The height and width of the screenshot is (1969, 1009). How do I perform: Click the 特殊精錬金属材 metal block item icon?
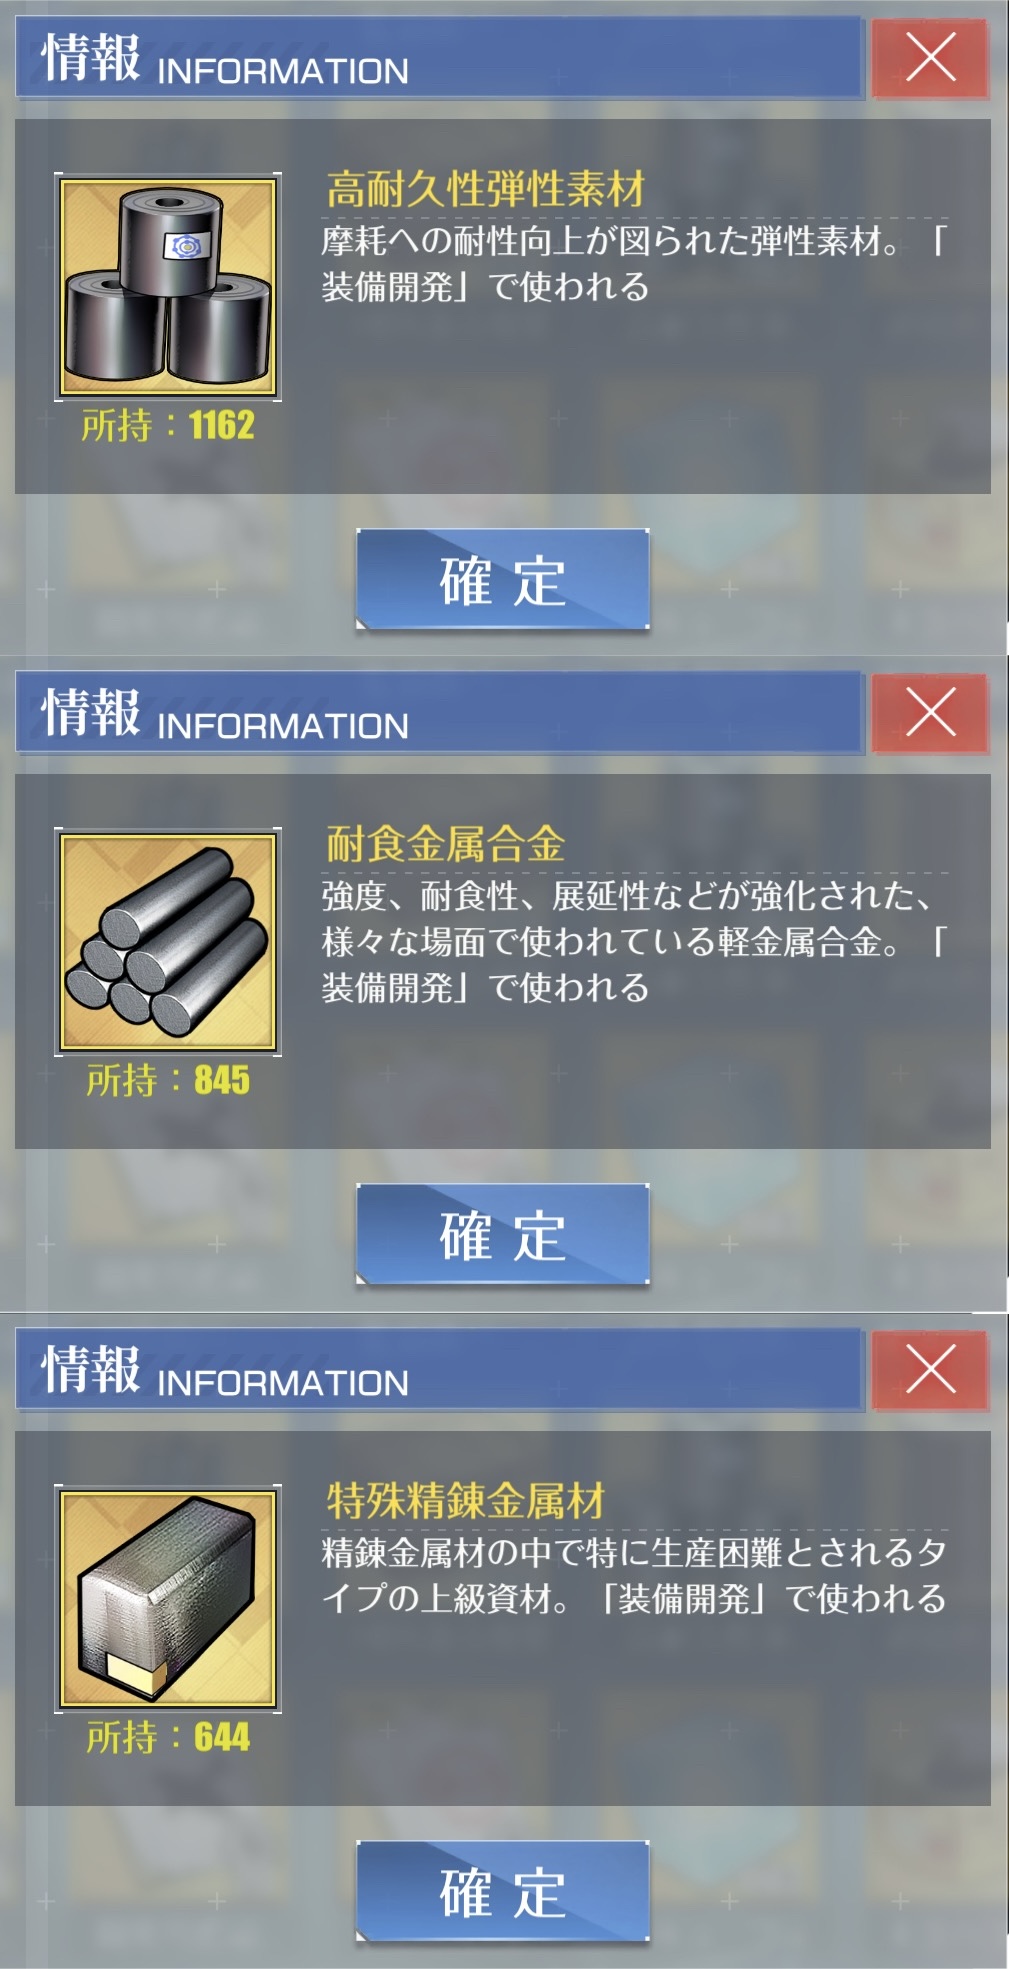[x=168, y=1598]
